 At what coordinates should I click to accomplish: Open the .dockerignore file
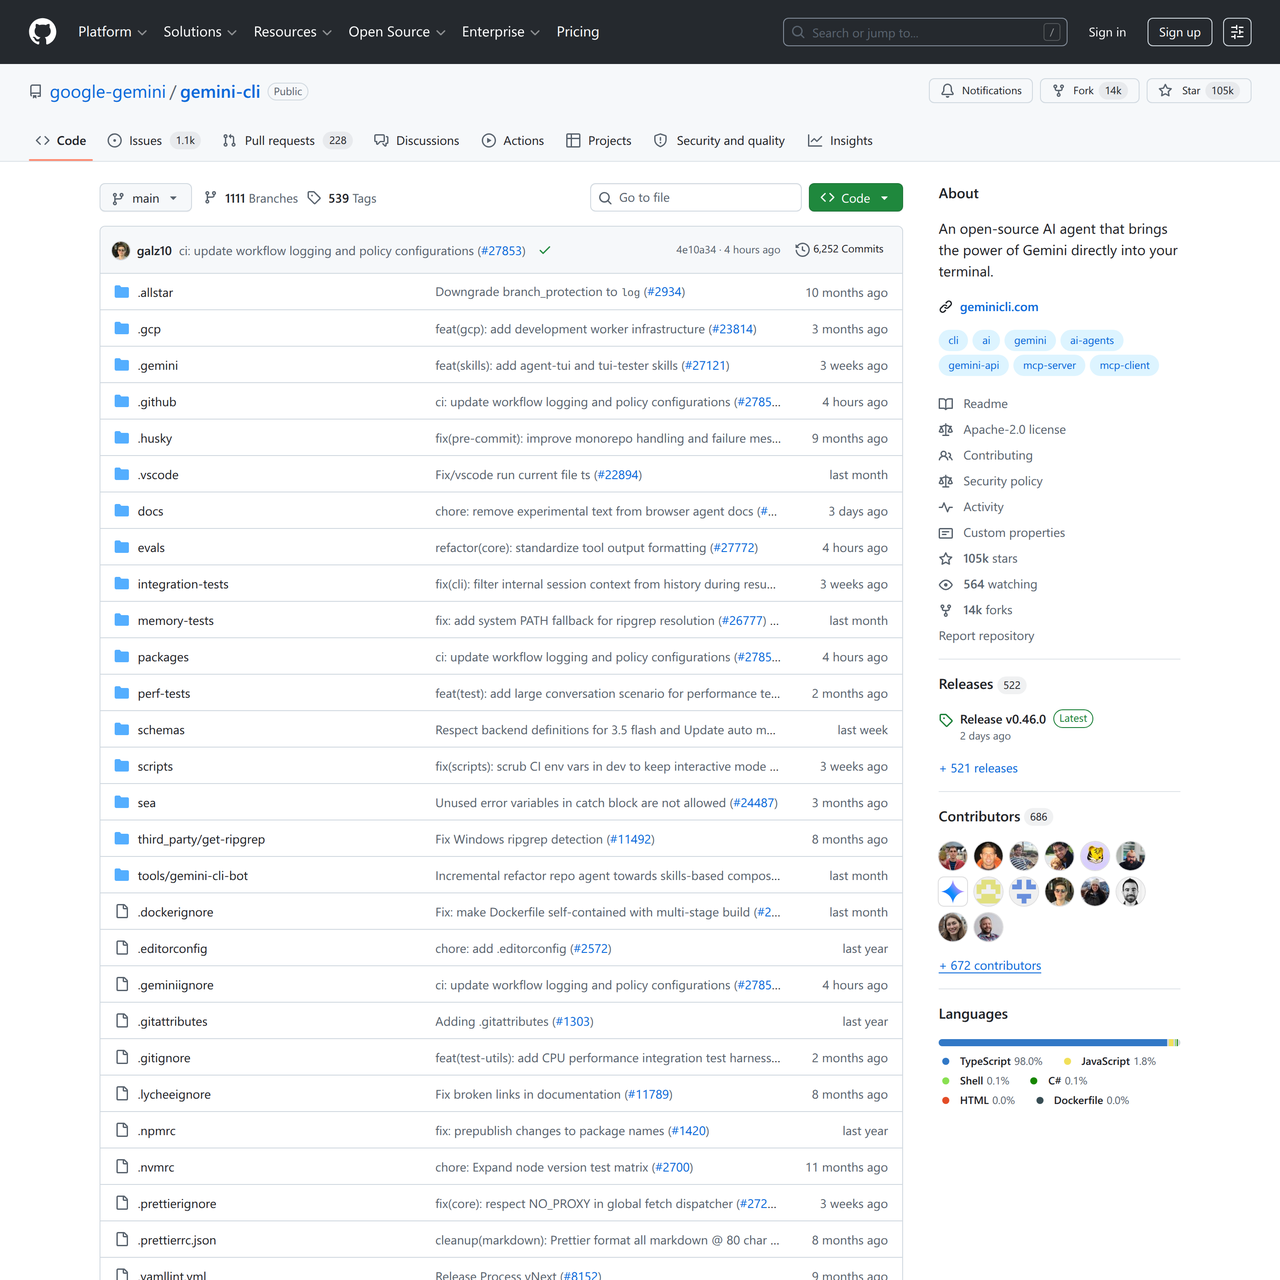(175, 912)
